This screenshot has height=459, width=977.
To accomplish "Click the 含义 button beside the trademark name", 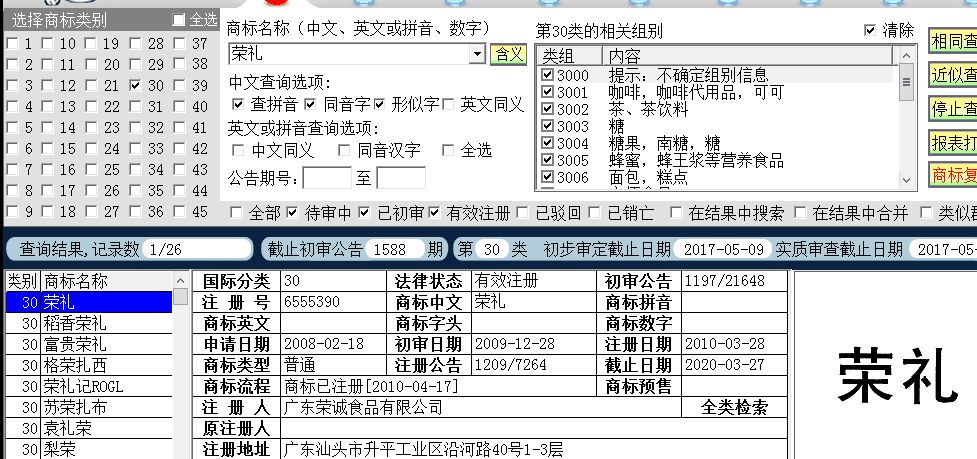I will pos(508,54).
